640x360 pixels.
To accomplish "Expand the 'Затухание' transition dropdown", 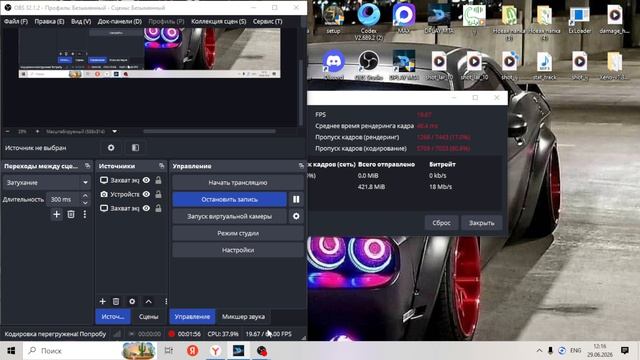I will 85,182.
